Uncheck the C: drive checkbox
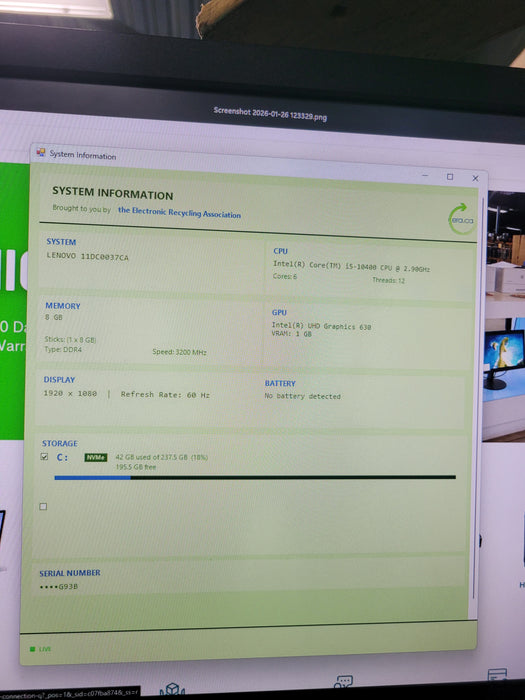This screenshot has height=700, width=525. coord(44,456)
